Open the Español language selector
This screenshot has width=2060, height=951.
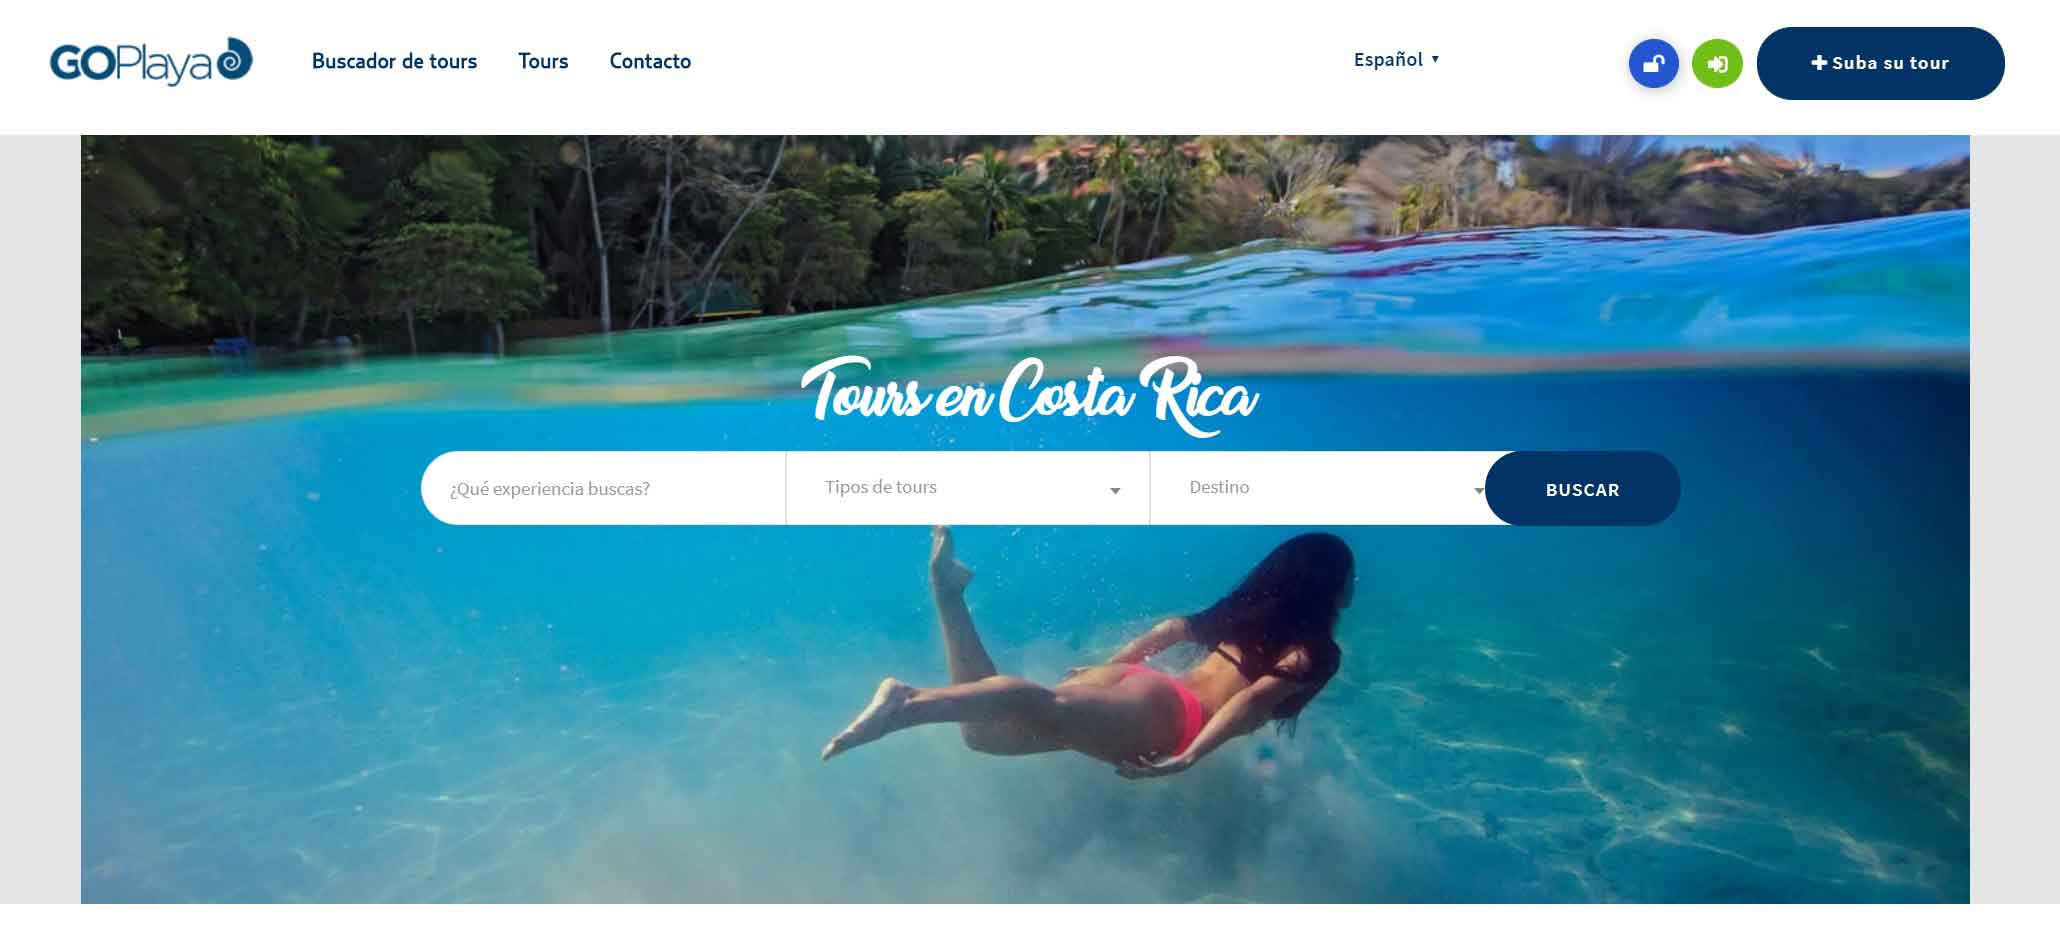[x=1396, y=59]
